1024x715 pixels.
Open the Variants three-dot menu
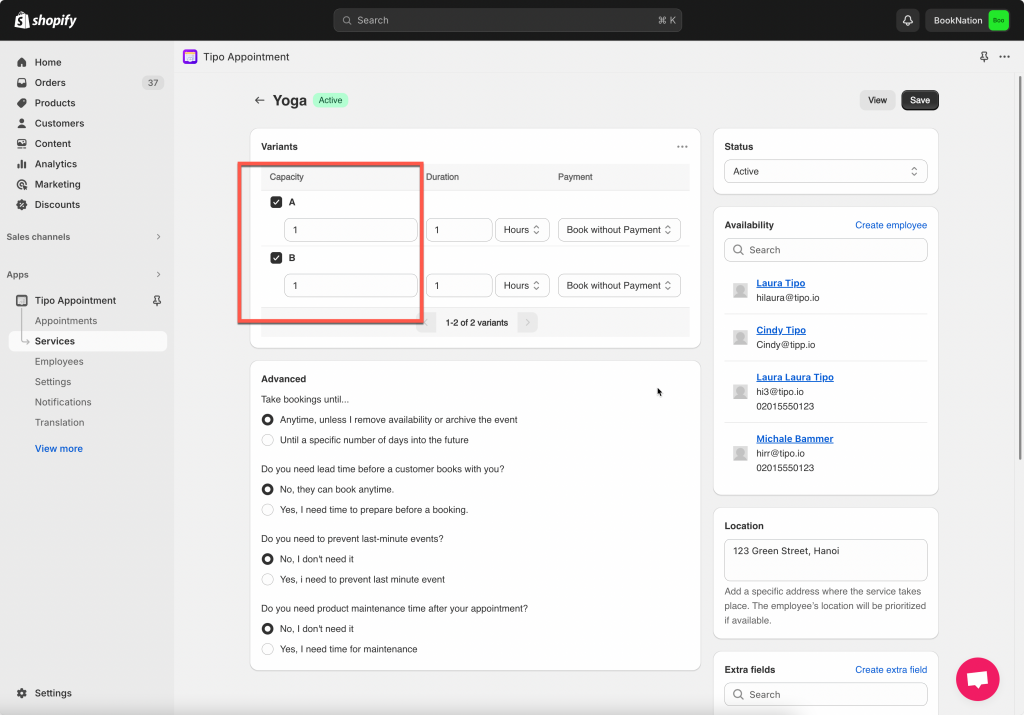[x=682, y=147]
